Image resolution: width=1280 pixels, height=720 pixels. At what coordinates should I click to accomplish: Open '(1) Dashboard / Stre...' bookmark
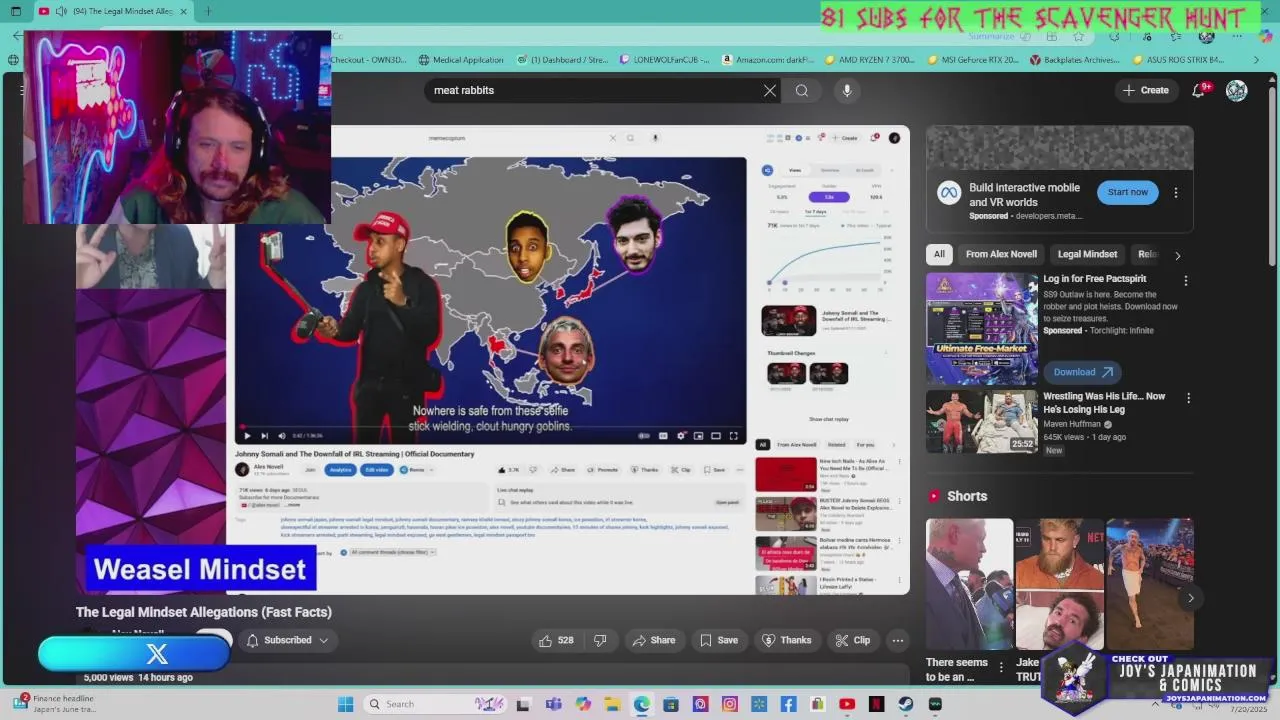(x=562, y=60)
